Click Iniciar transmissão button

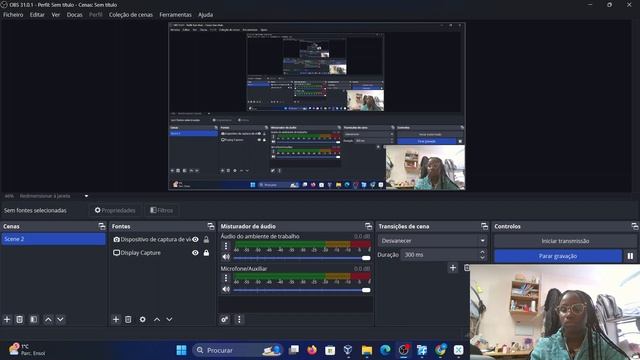tap(565, 241)
